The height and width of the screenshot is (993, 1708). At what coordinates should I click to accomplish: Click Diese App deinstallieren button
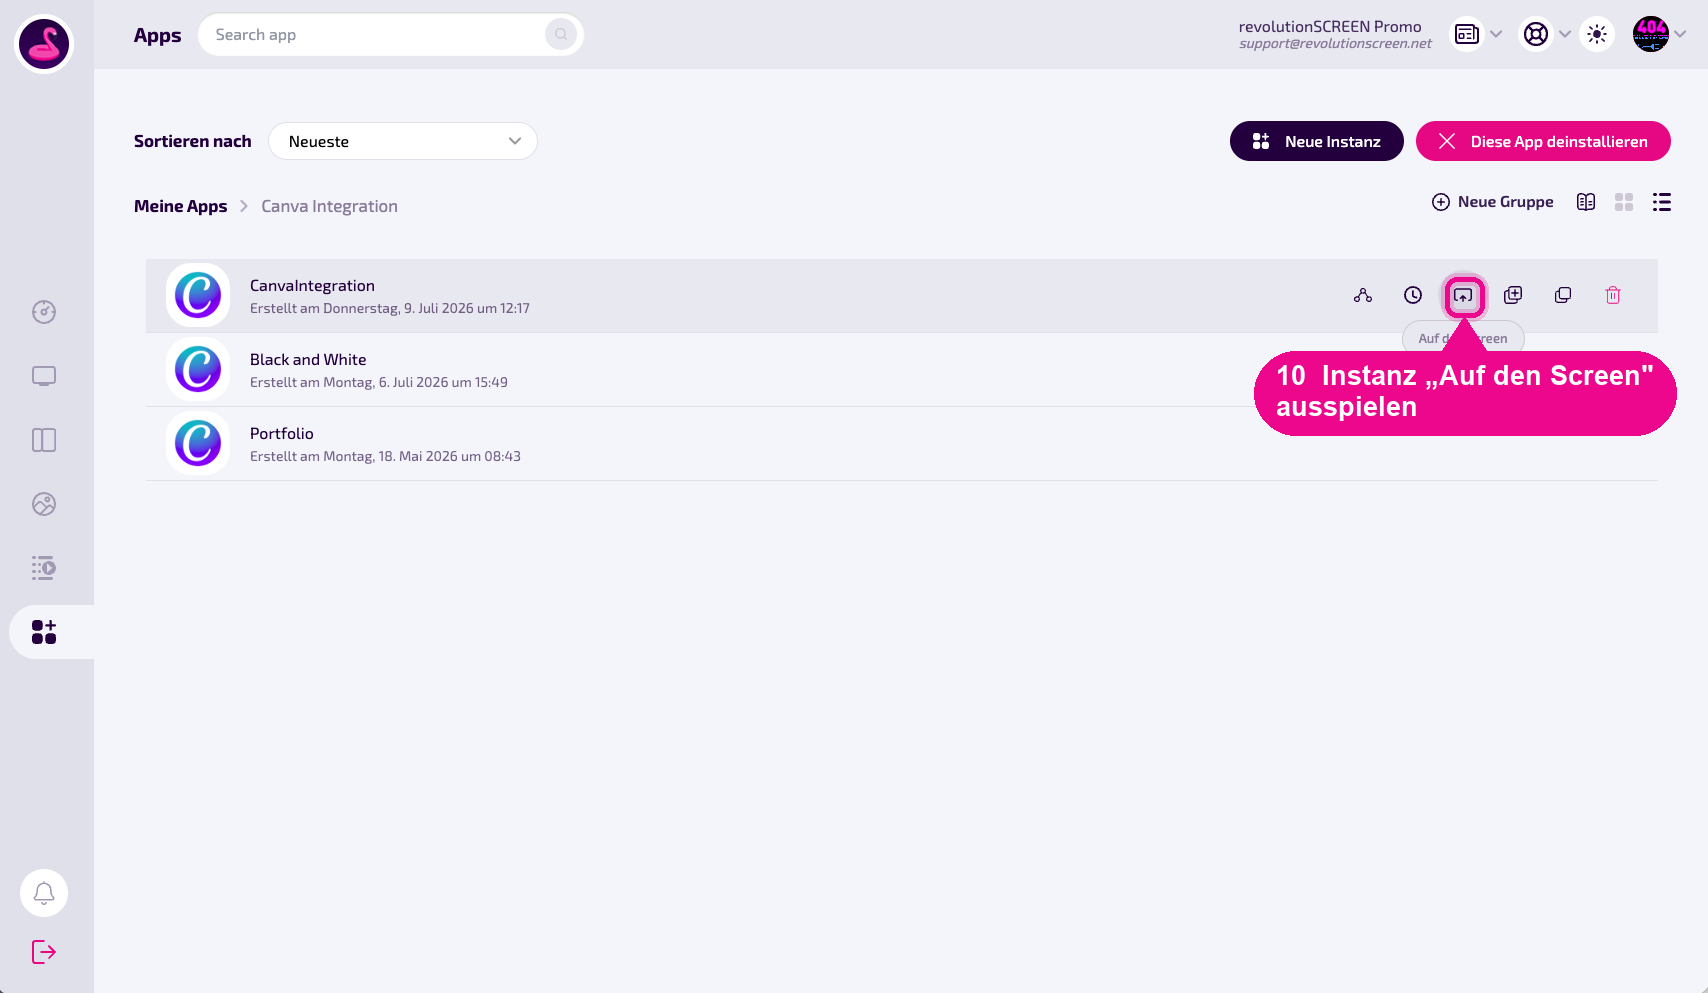[x=1543, y=141]
